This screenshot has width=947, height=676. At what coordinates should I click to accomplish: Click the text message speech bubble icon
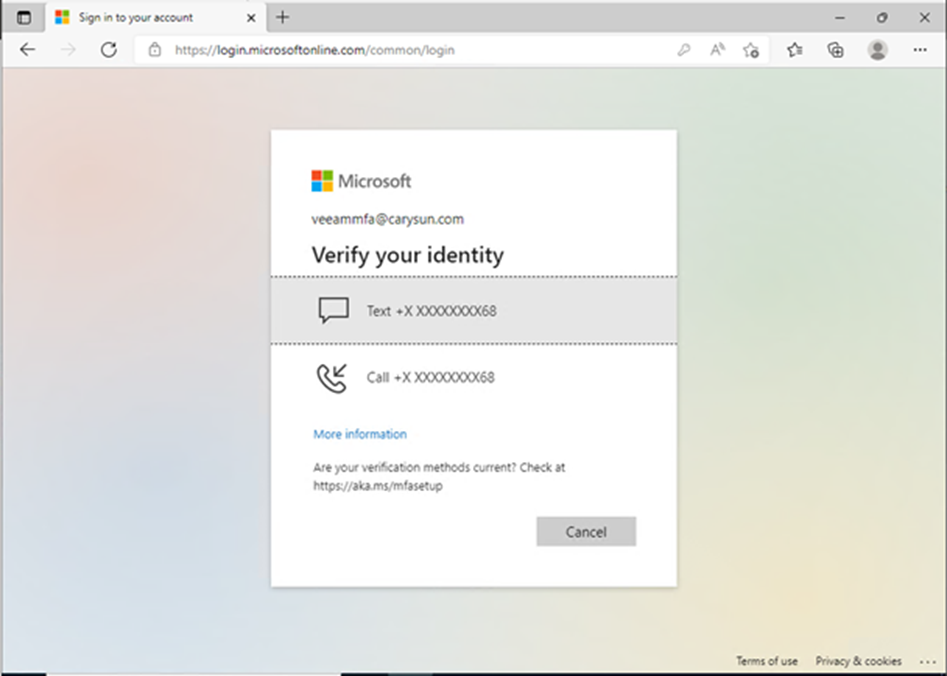coord(333,311)
